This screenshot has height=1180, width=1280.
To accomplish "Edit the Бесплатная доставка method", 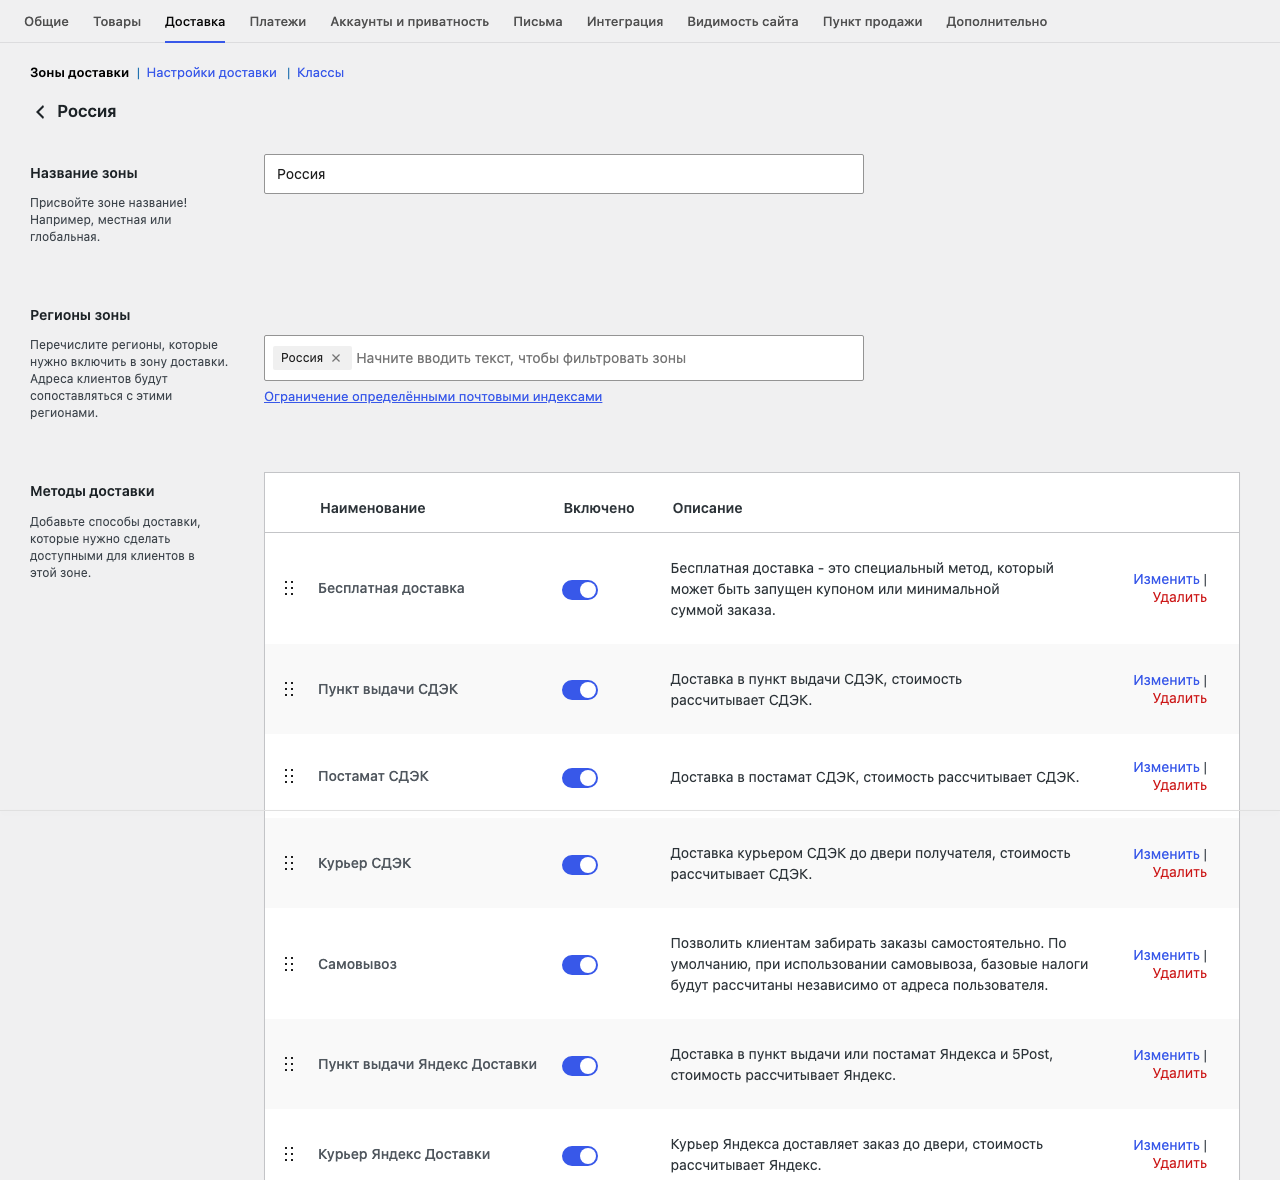I will click(1166, 579).
